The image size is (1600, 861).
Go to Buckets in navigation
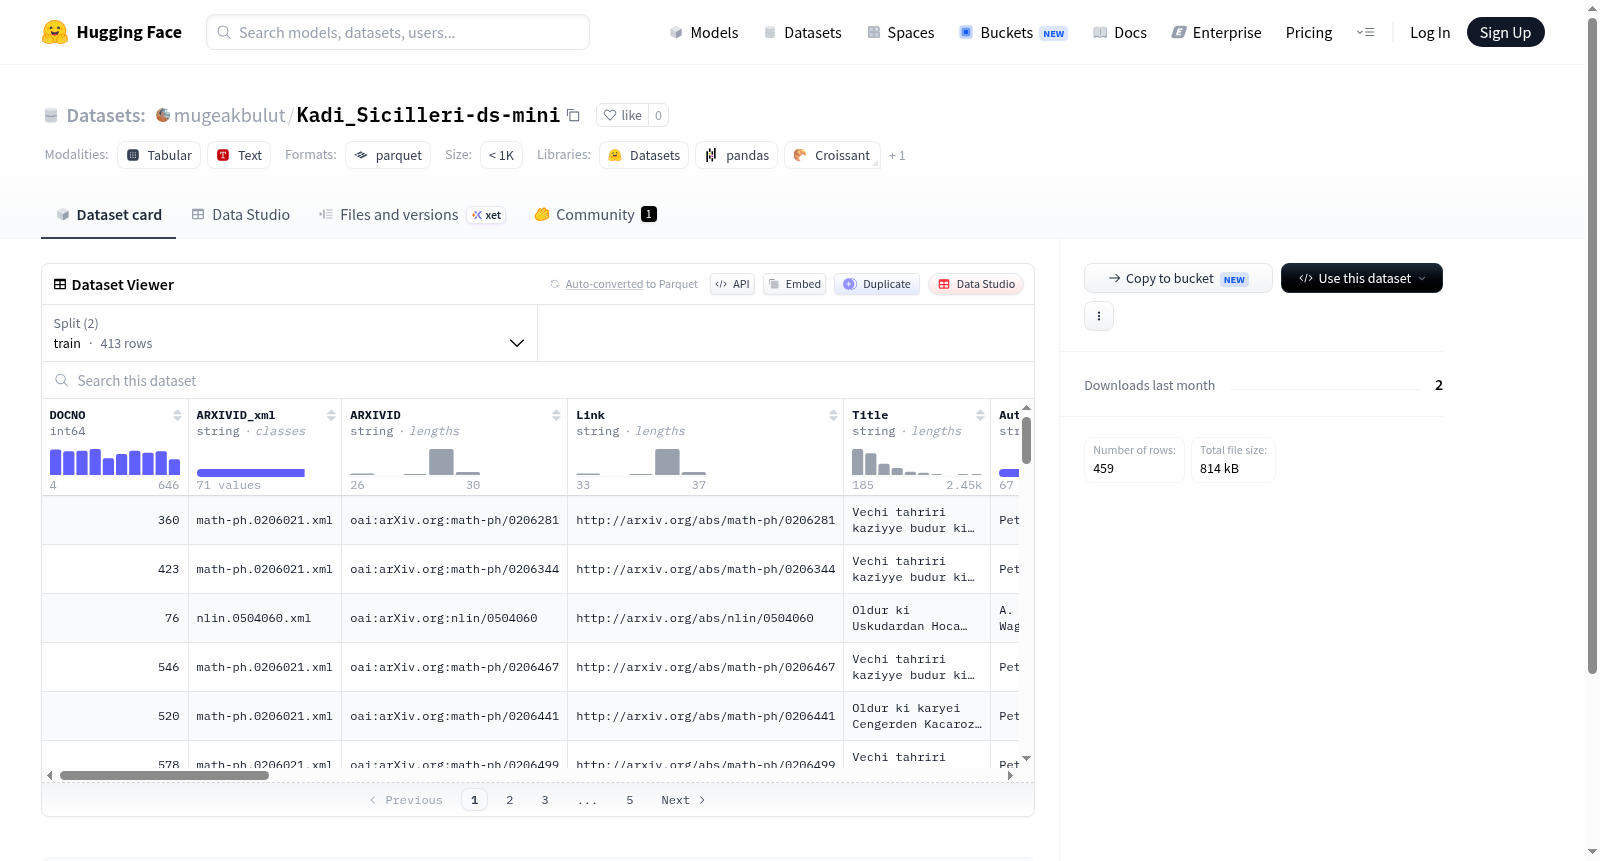1013,32
